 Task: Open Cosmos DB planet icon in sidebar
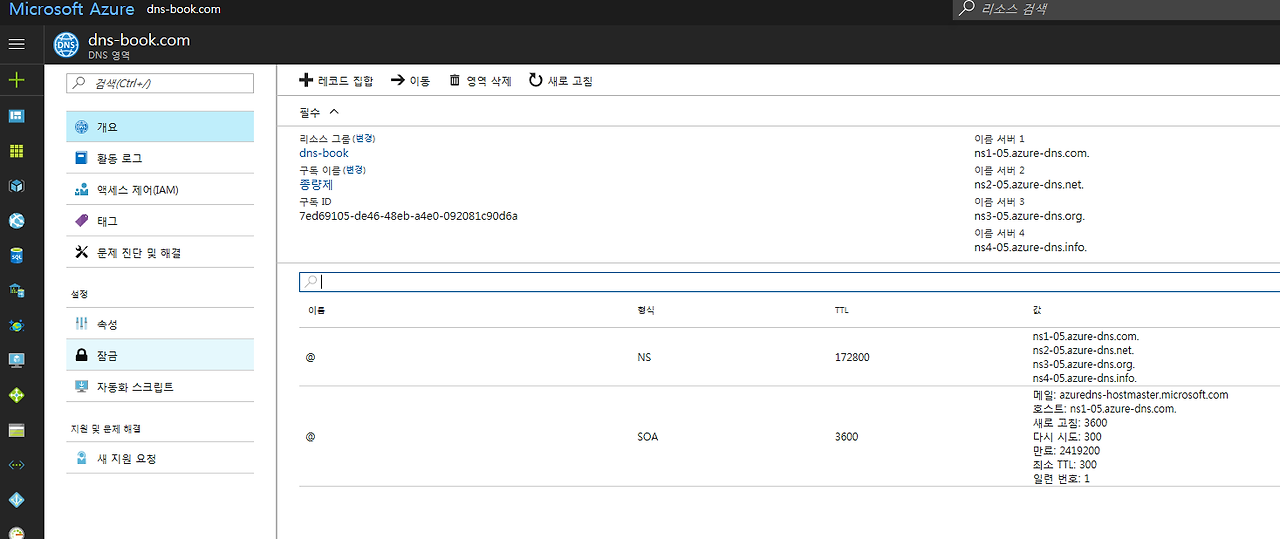[16, 325]
